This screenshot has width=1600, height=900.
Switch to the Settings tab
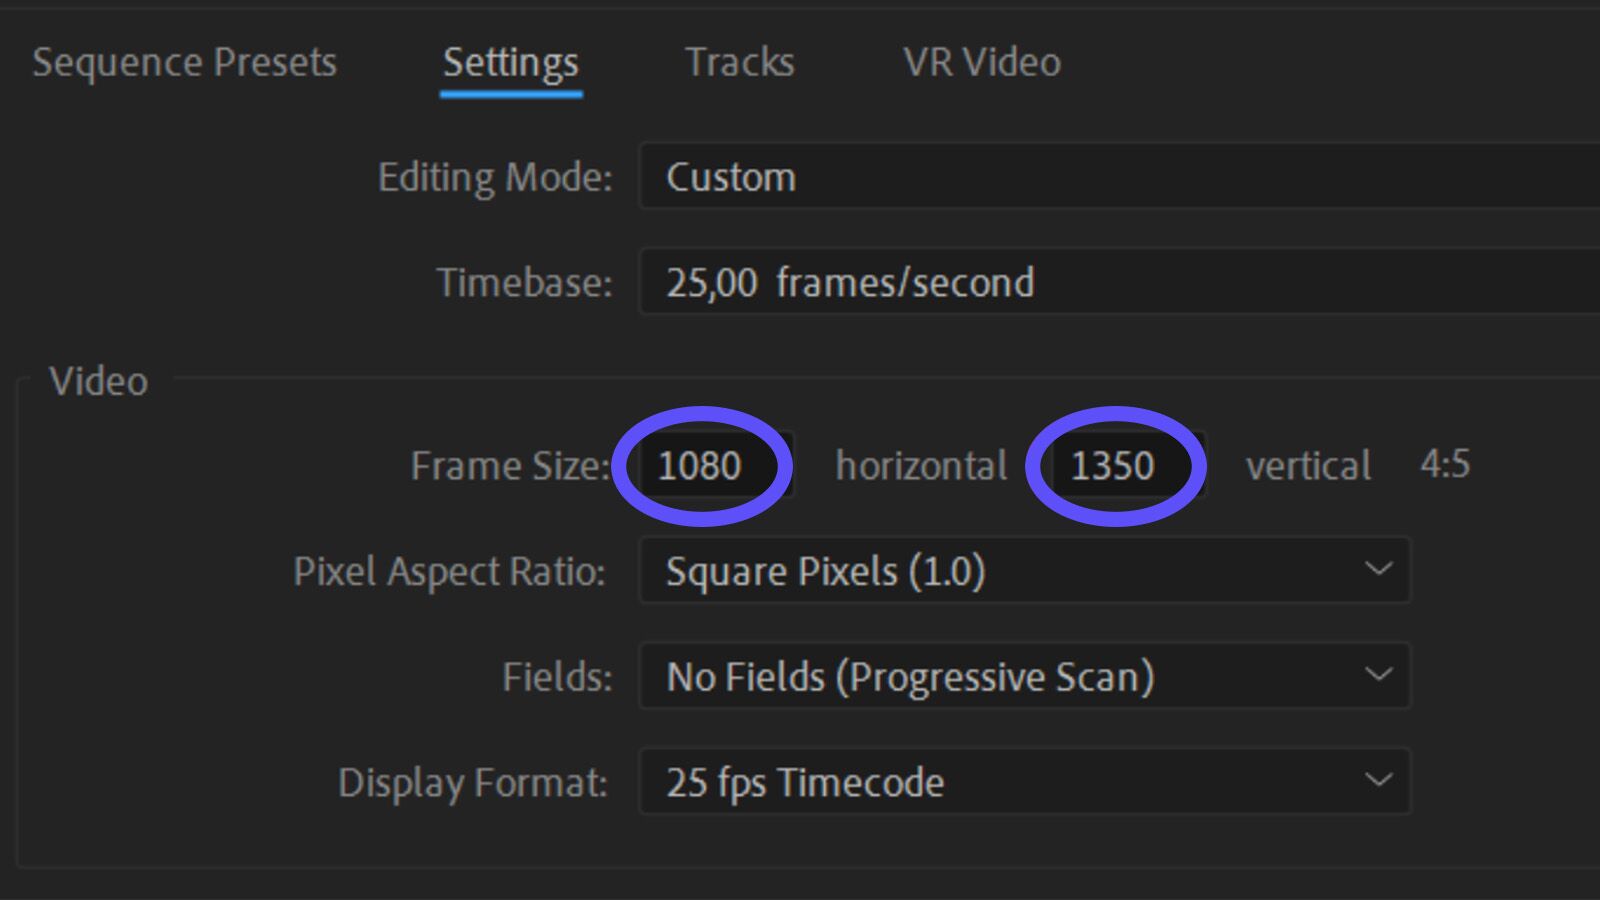pyautogui.click(x=510, y=62)
